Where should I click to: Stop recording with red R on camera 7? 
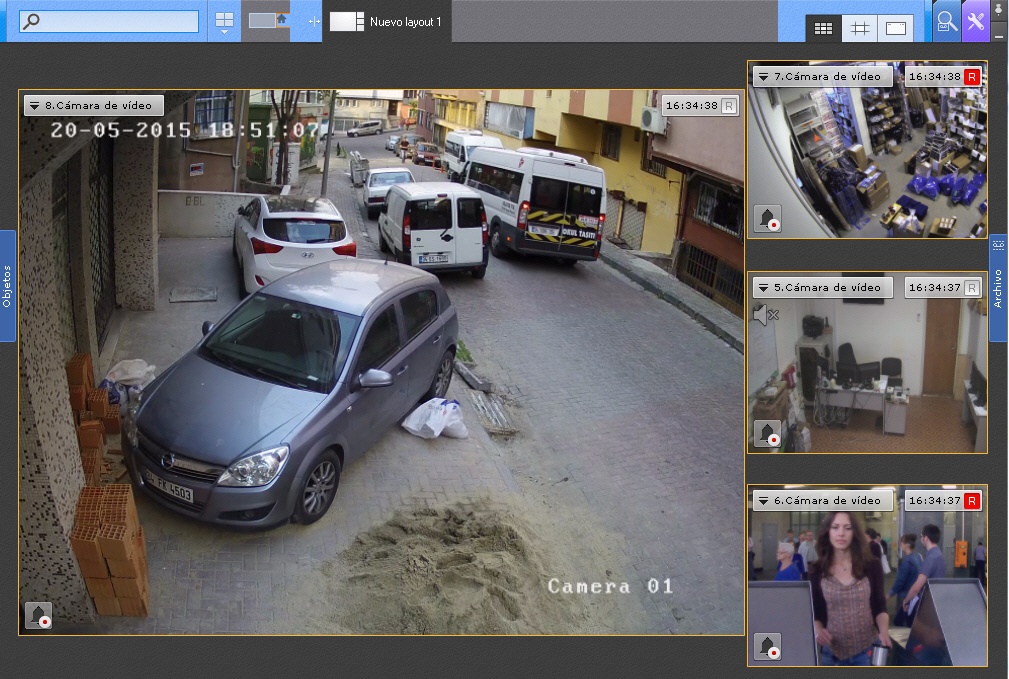point(971,76)
